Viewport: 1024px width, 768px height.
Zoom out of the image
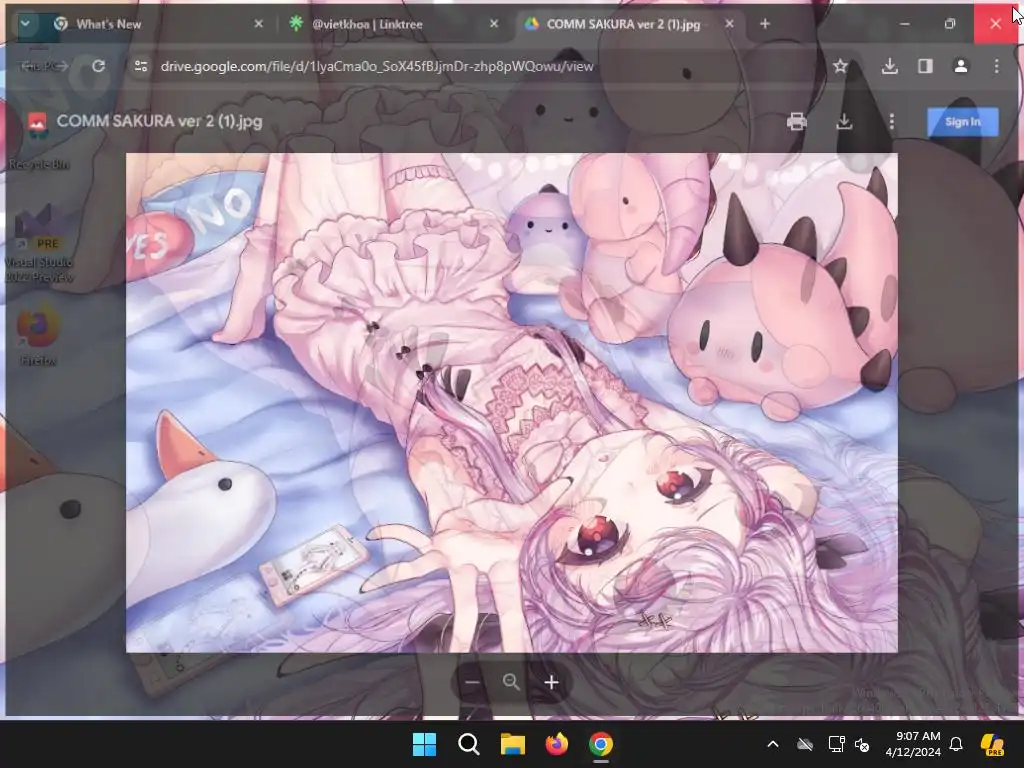[473, 682]
